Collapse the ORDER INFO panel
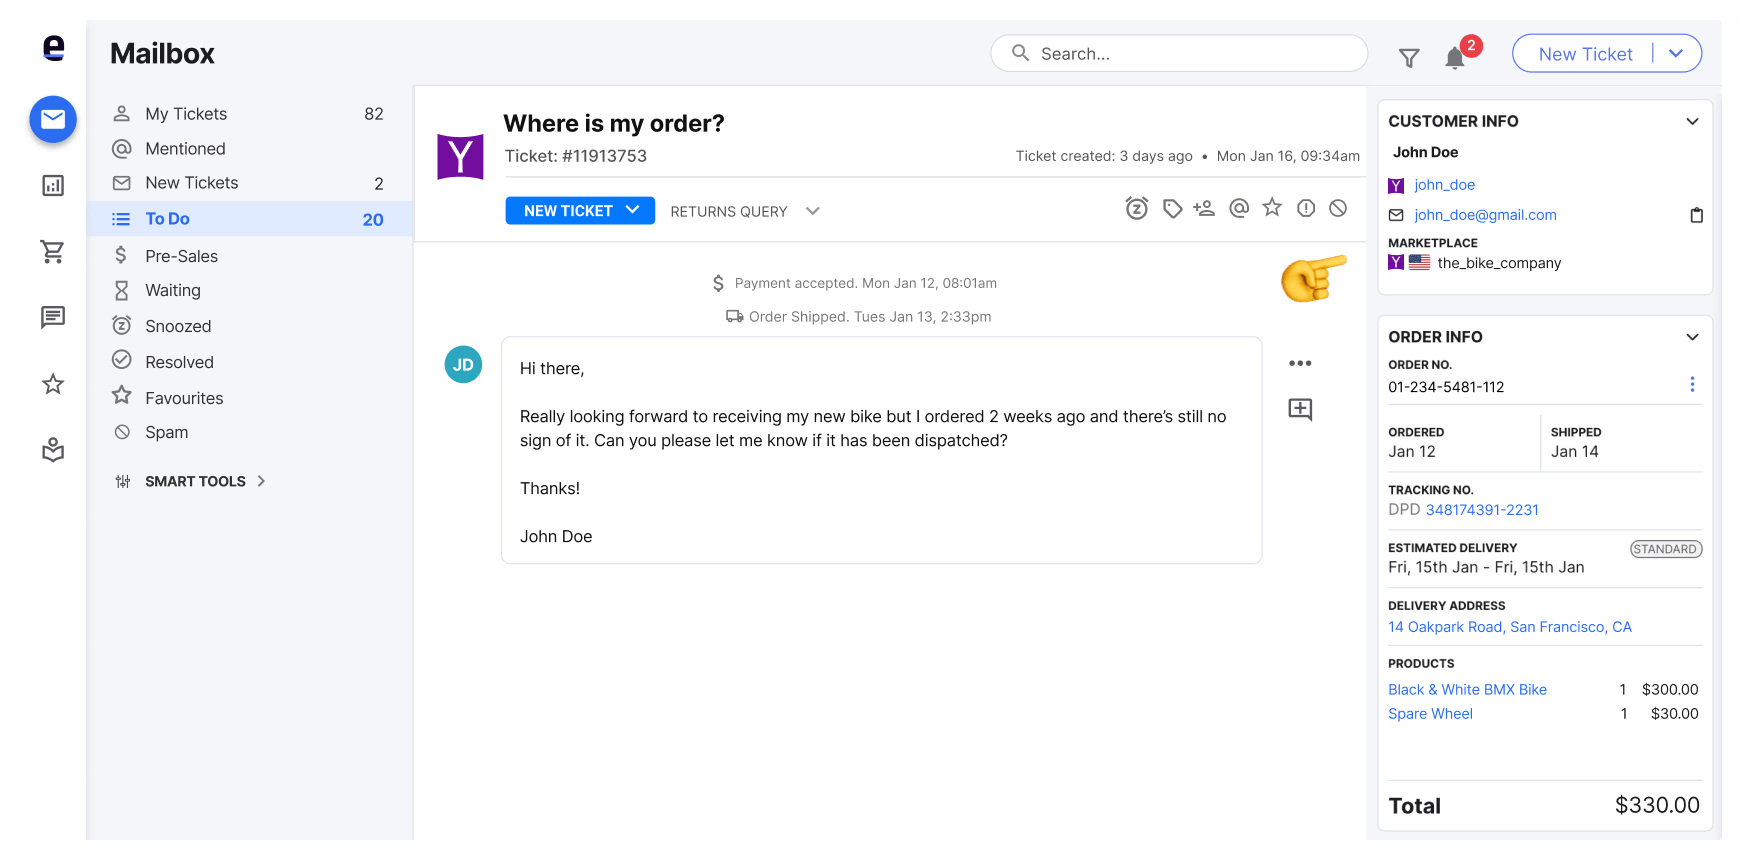Viewport: 1740px width, 858px height. 1692,337
